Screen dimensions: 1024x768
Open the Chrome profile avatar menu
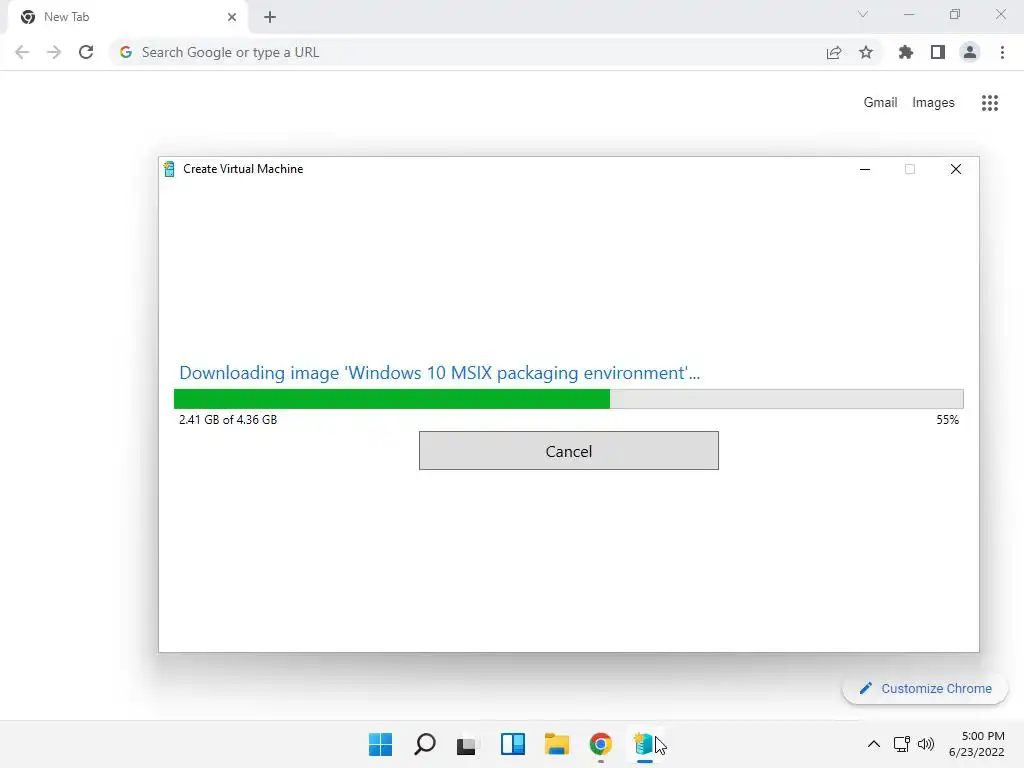pyautogui.click(x=970, y=52)
